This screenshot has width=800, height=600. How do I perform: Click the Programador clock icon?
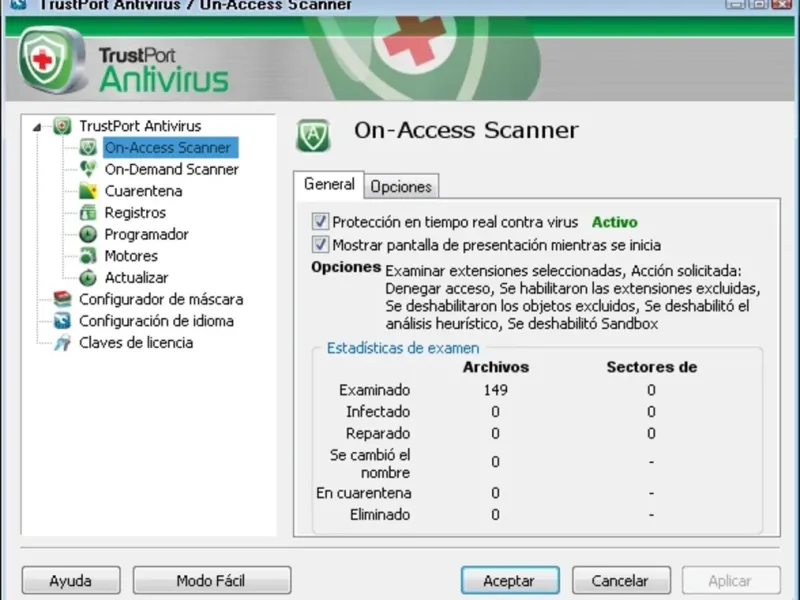[x=88, y=234]
